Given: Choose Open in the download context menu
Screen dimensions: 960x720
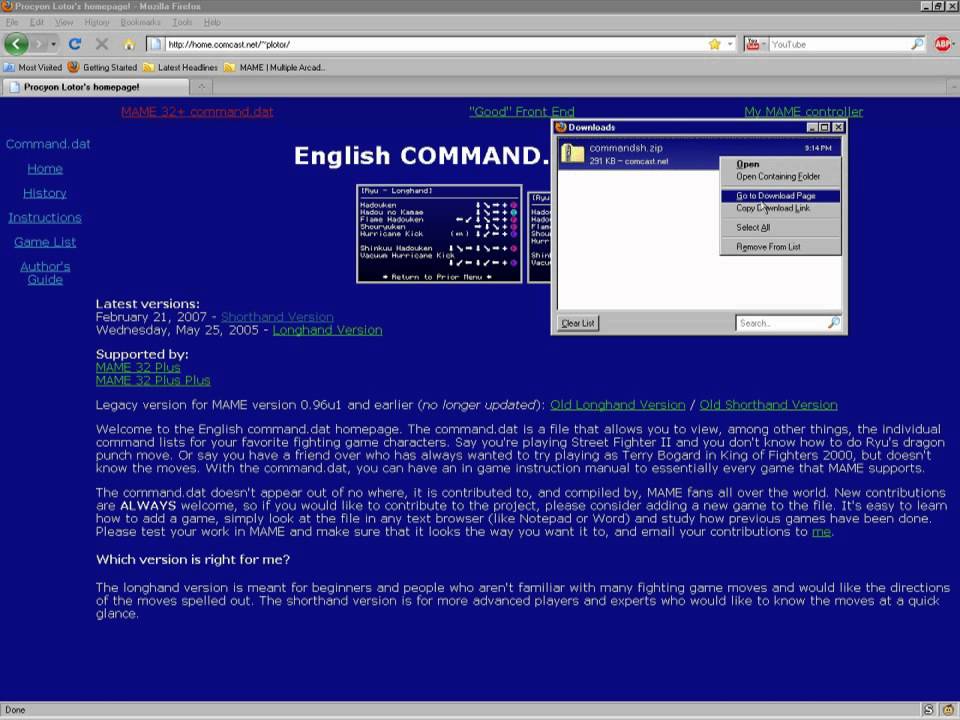Looking at the screenshot, I should click(748, 164).
